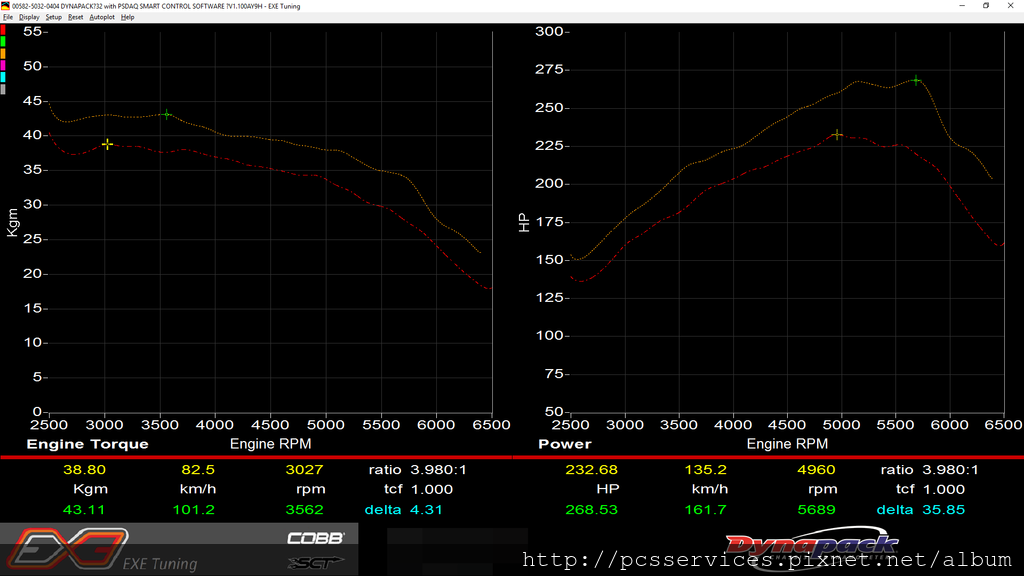Click the yellow torque value 38.80
The width and height of the screenshot is (1024, 576).
pos(84,470)
